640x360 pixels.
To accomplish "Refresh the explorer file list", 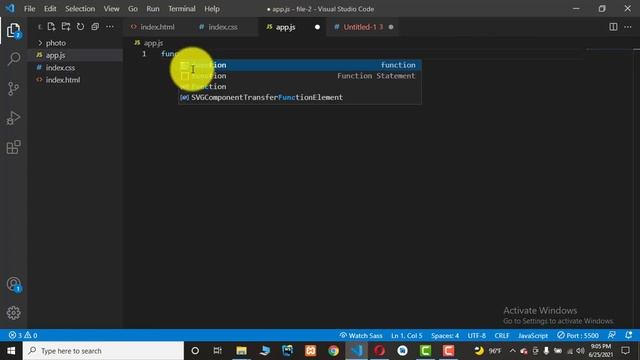I will click(80, 27).
